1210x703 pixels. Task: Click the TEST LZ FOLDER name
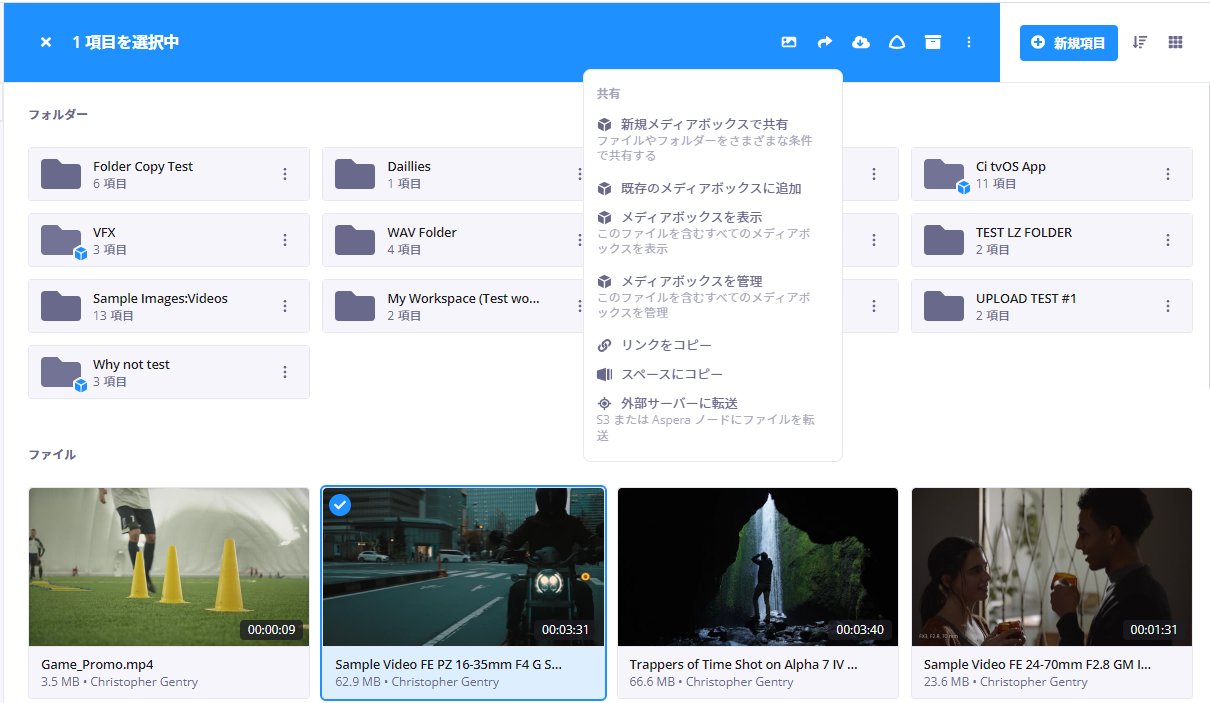[1024, 233]
